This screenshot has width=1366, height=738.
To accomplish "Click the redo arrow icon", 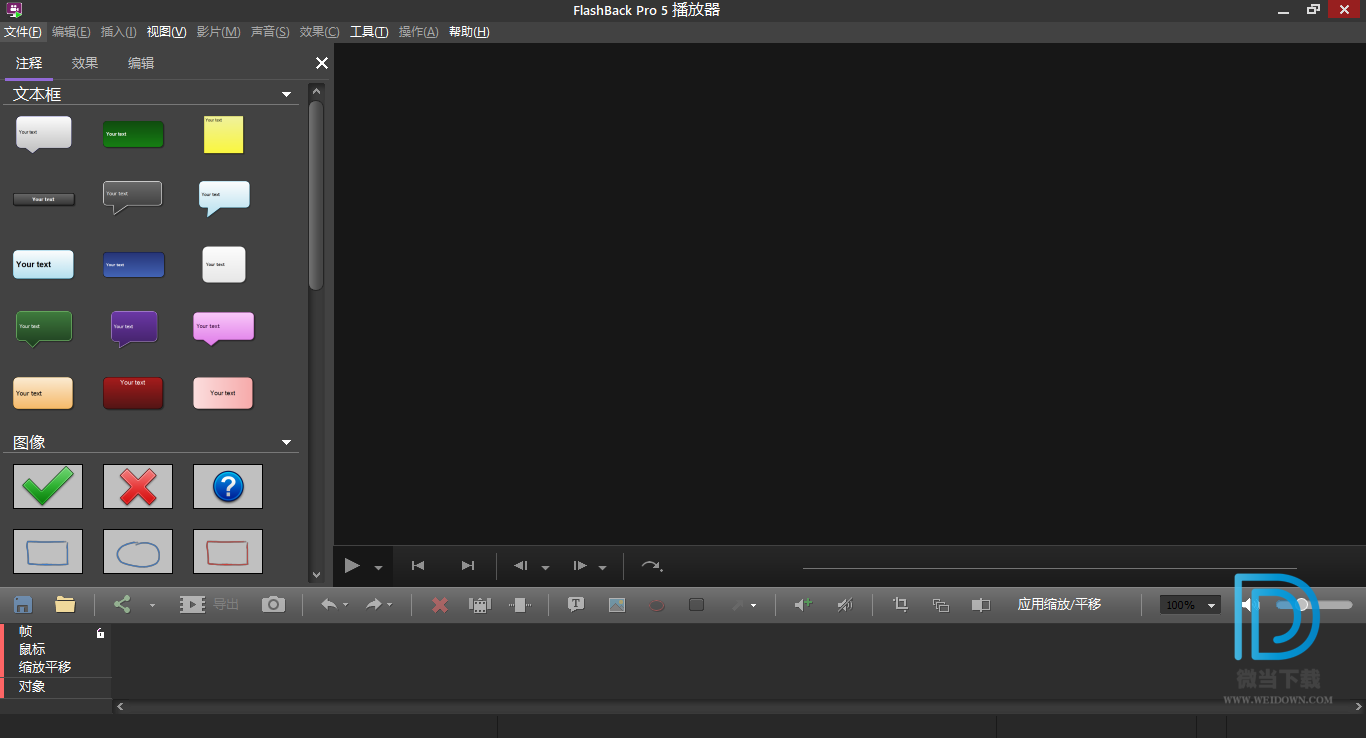I will (373, 605).
